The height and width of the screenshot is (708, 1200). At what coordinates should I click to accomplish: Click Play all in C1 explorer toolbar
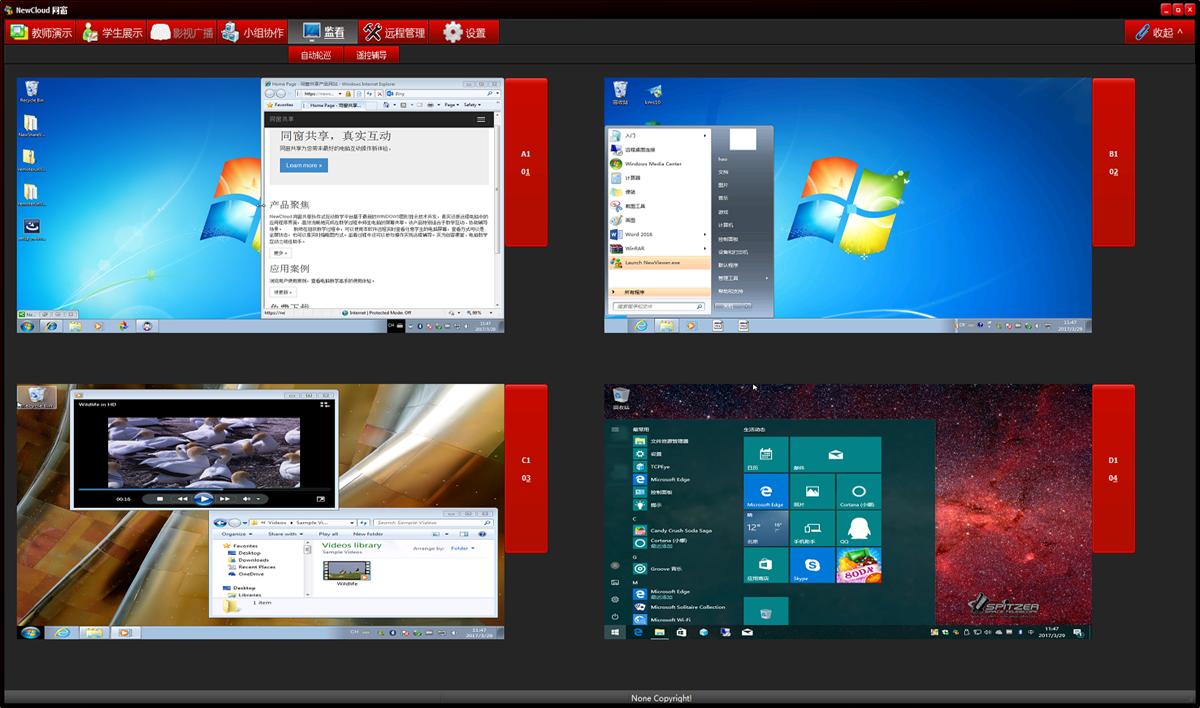pyautogui.click(x=328, y=534)
